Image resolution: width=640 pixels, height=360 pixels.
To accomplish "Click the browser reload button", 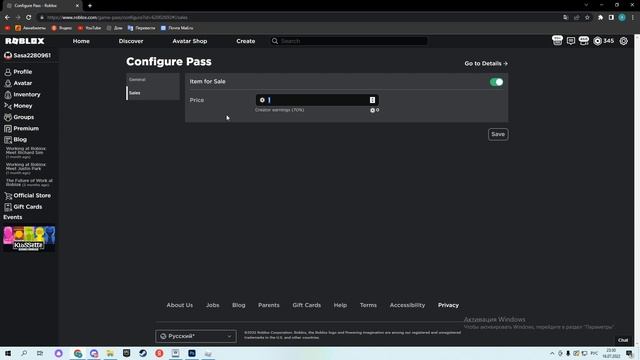I will (29, 18).
